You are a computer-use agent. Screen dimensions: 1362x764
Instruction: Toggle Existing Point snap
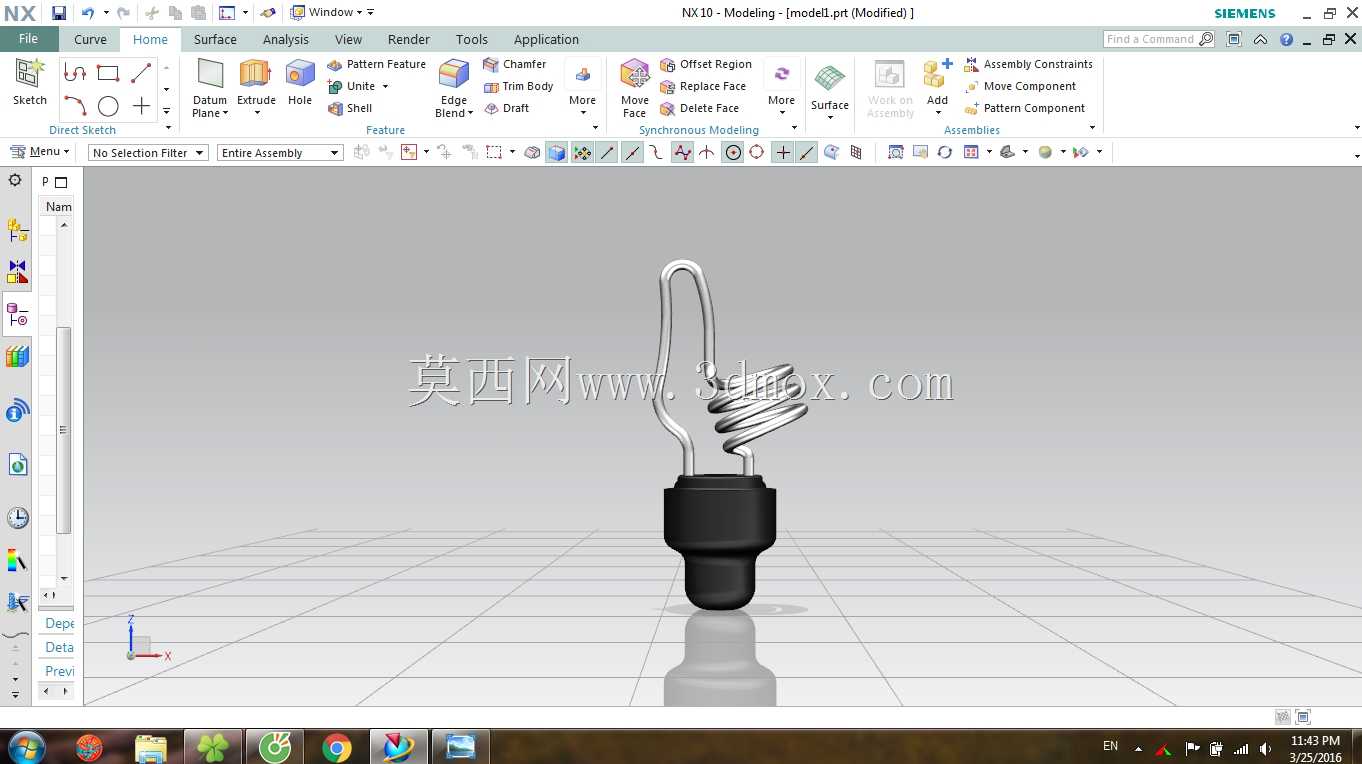tap(782, 153)
